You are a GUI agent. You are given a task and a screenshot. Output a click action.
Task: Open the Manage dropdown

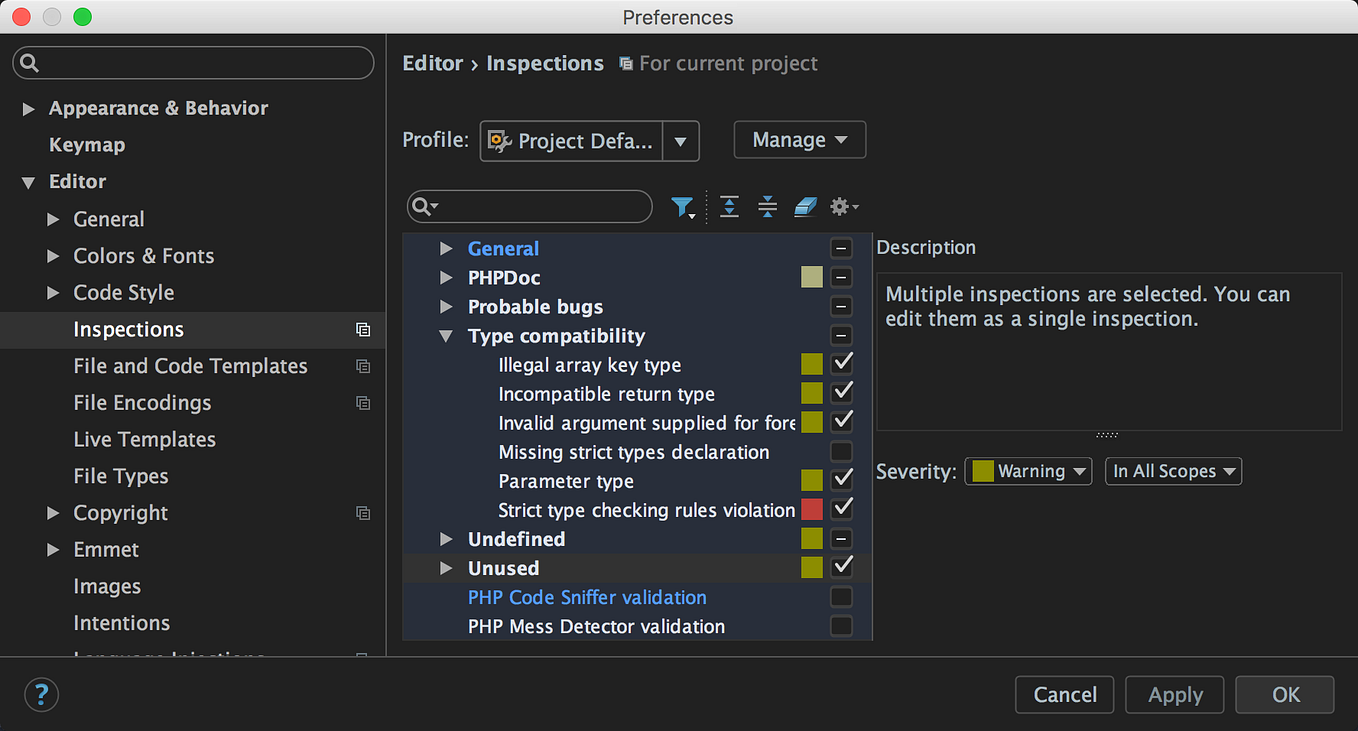pos(799,139)
